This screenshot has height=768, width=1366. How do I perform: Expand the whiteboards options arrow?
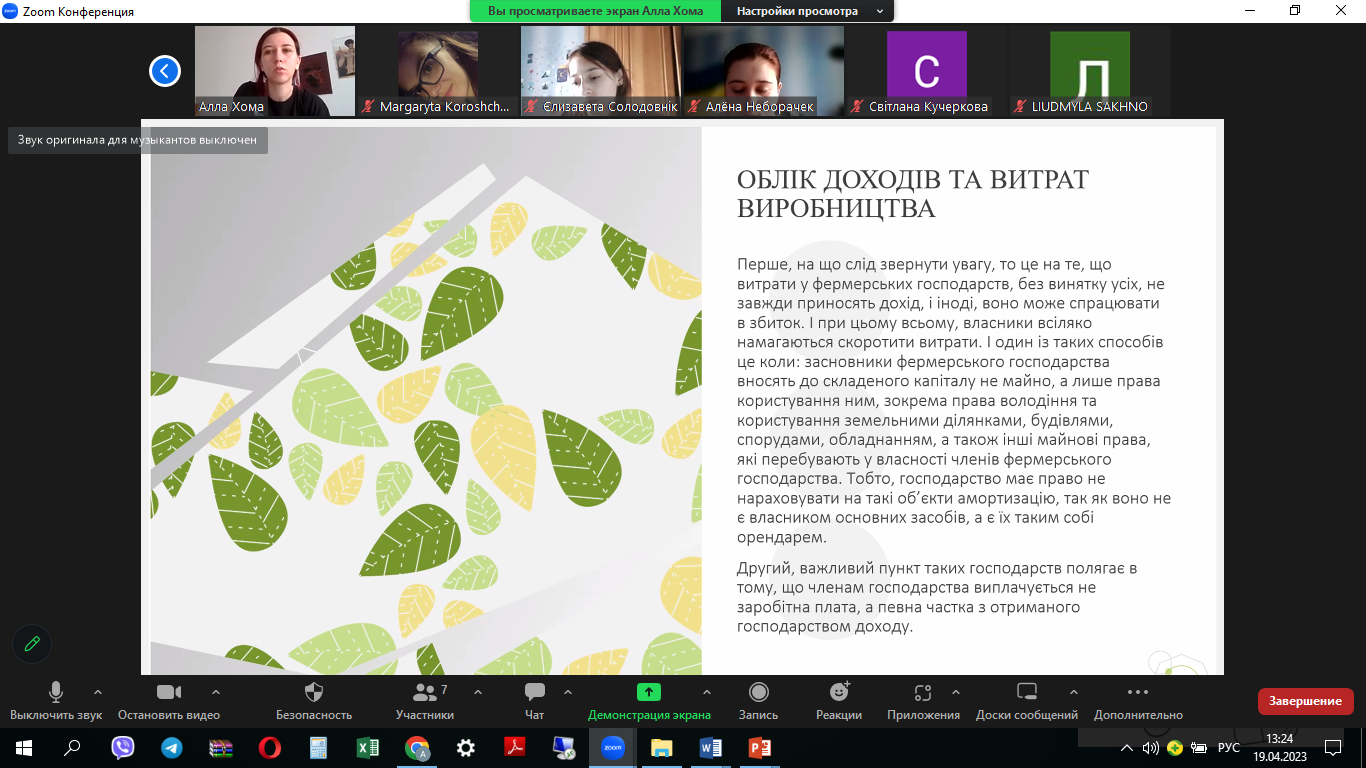tap(1074, 692)
